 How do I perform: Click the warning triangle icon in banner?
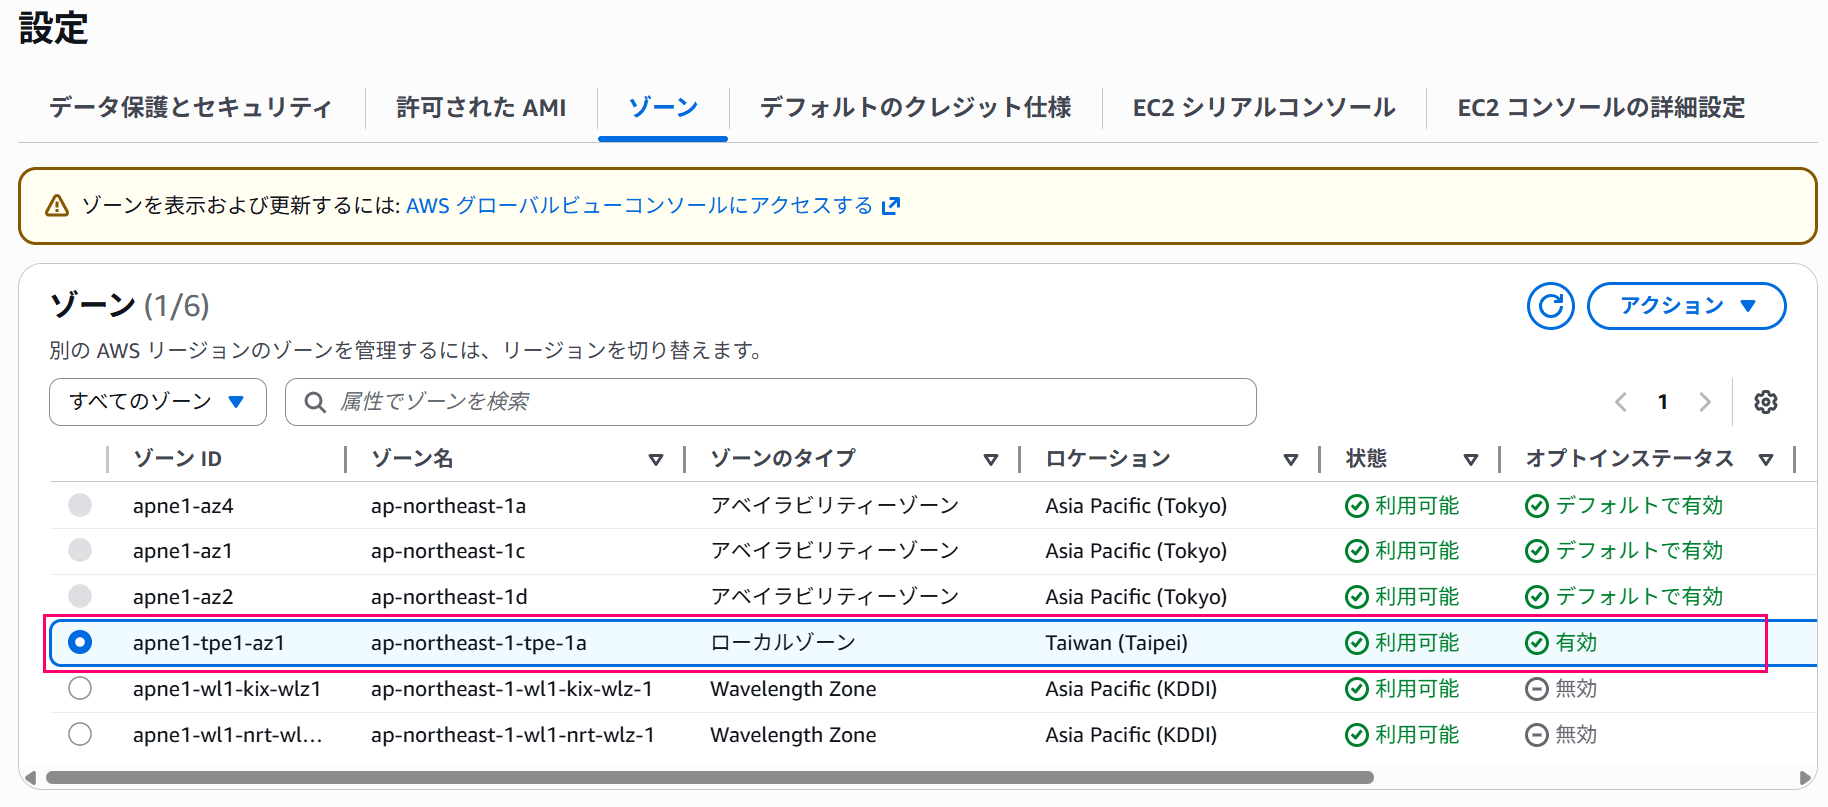(x=57, y=206)
